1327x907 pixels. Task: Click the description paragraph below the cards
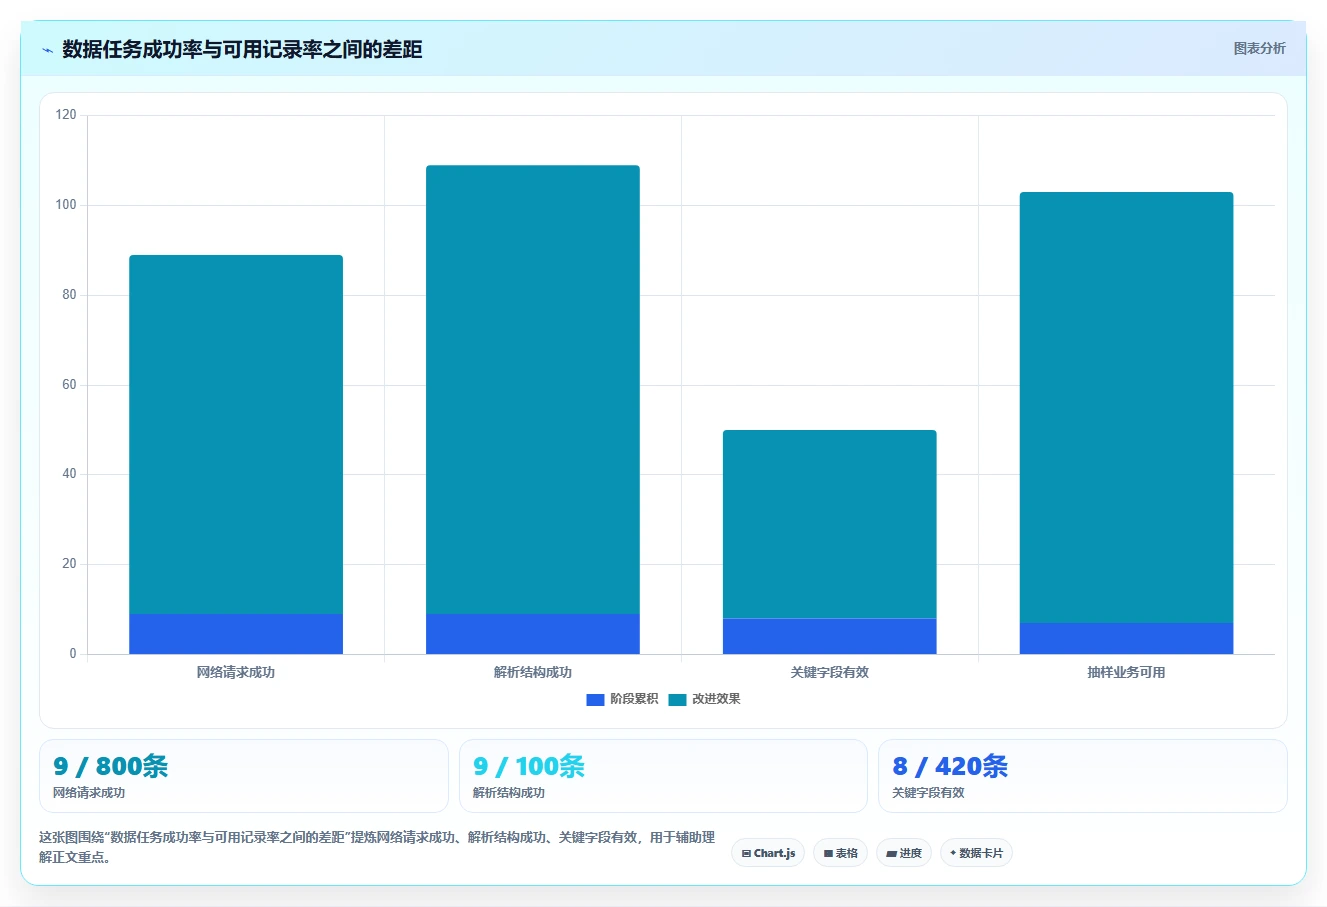point(377,847)
